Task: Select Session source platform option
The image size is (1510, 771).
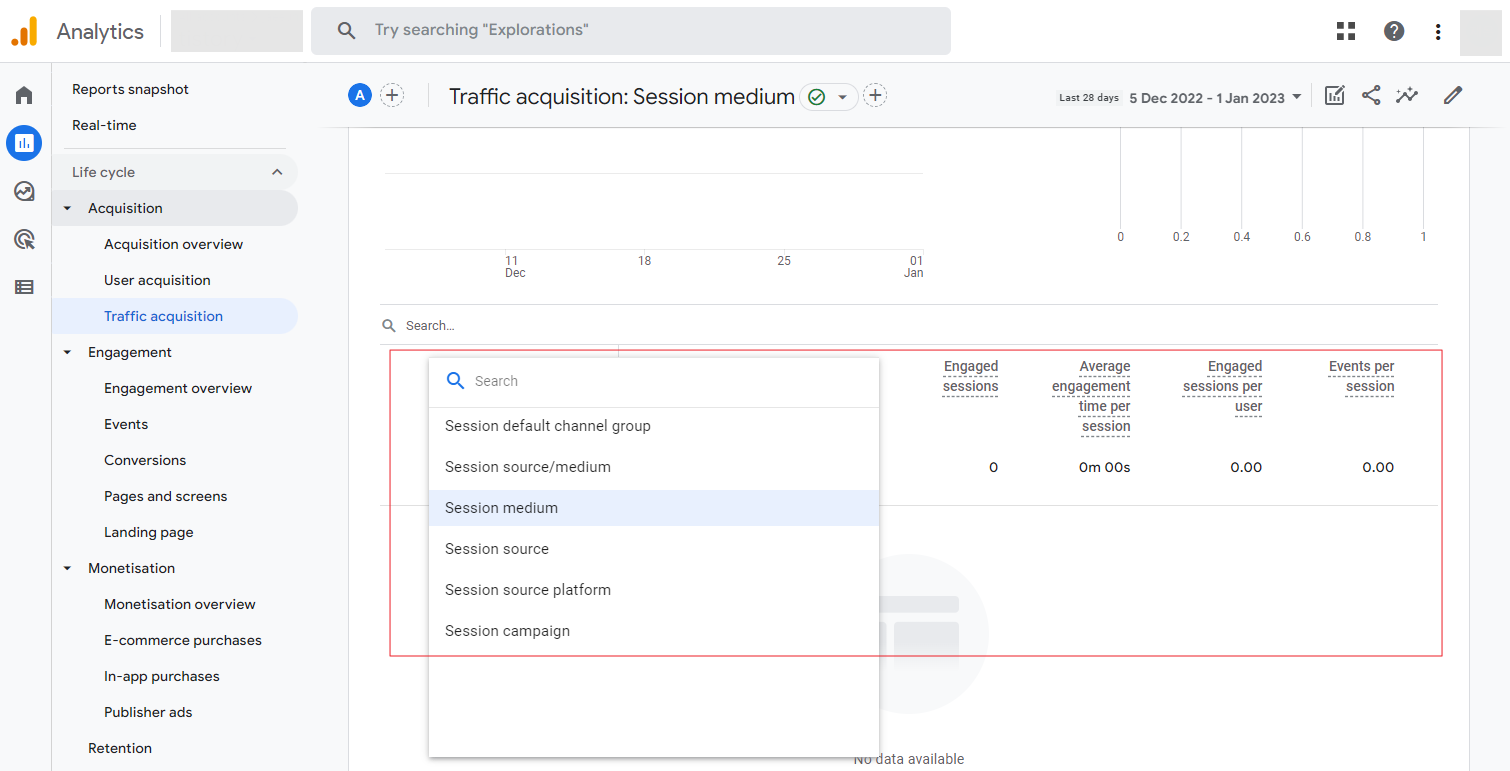Action: click(528, 590)
